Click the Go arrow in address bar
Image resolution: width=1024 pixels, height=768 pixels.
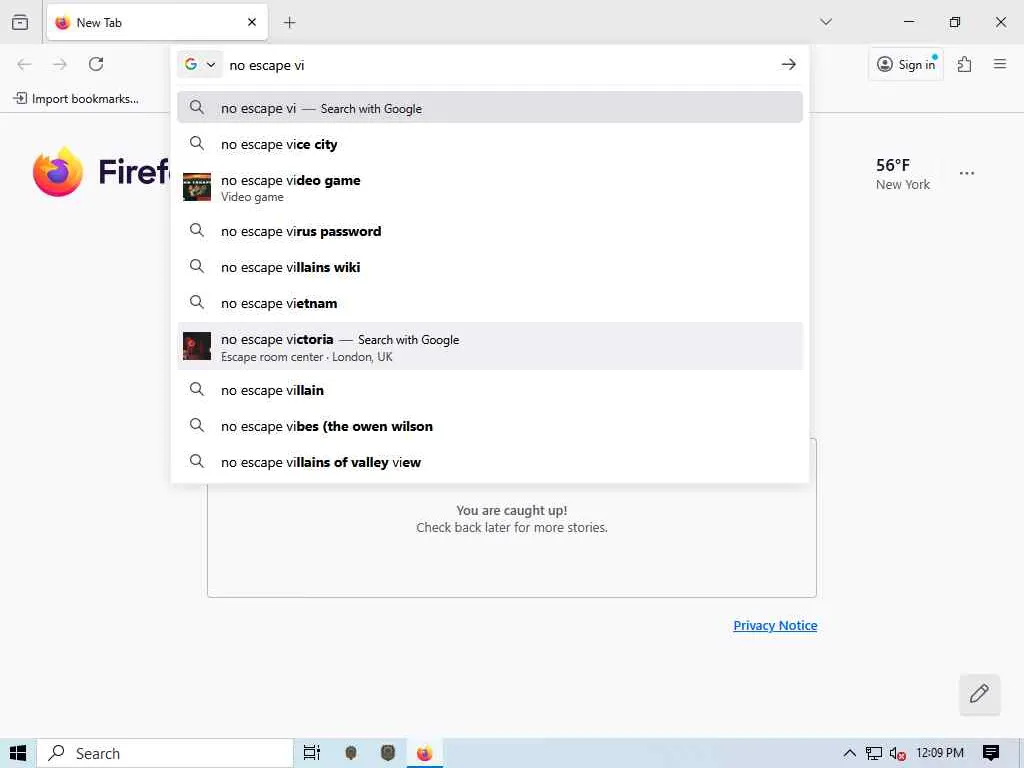point(788,64)
